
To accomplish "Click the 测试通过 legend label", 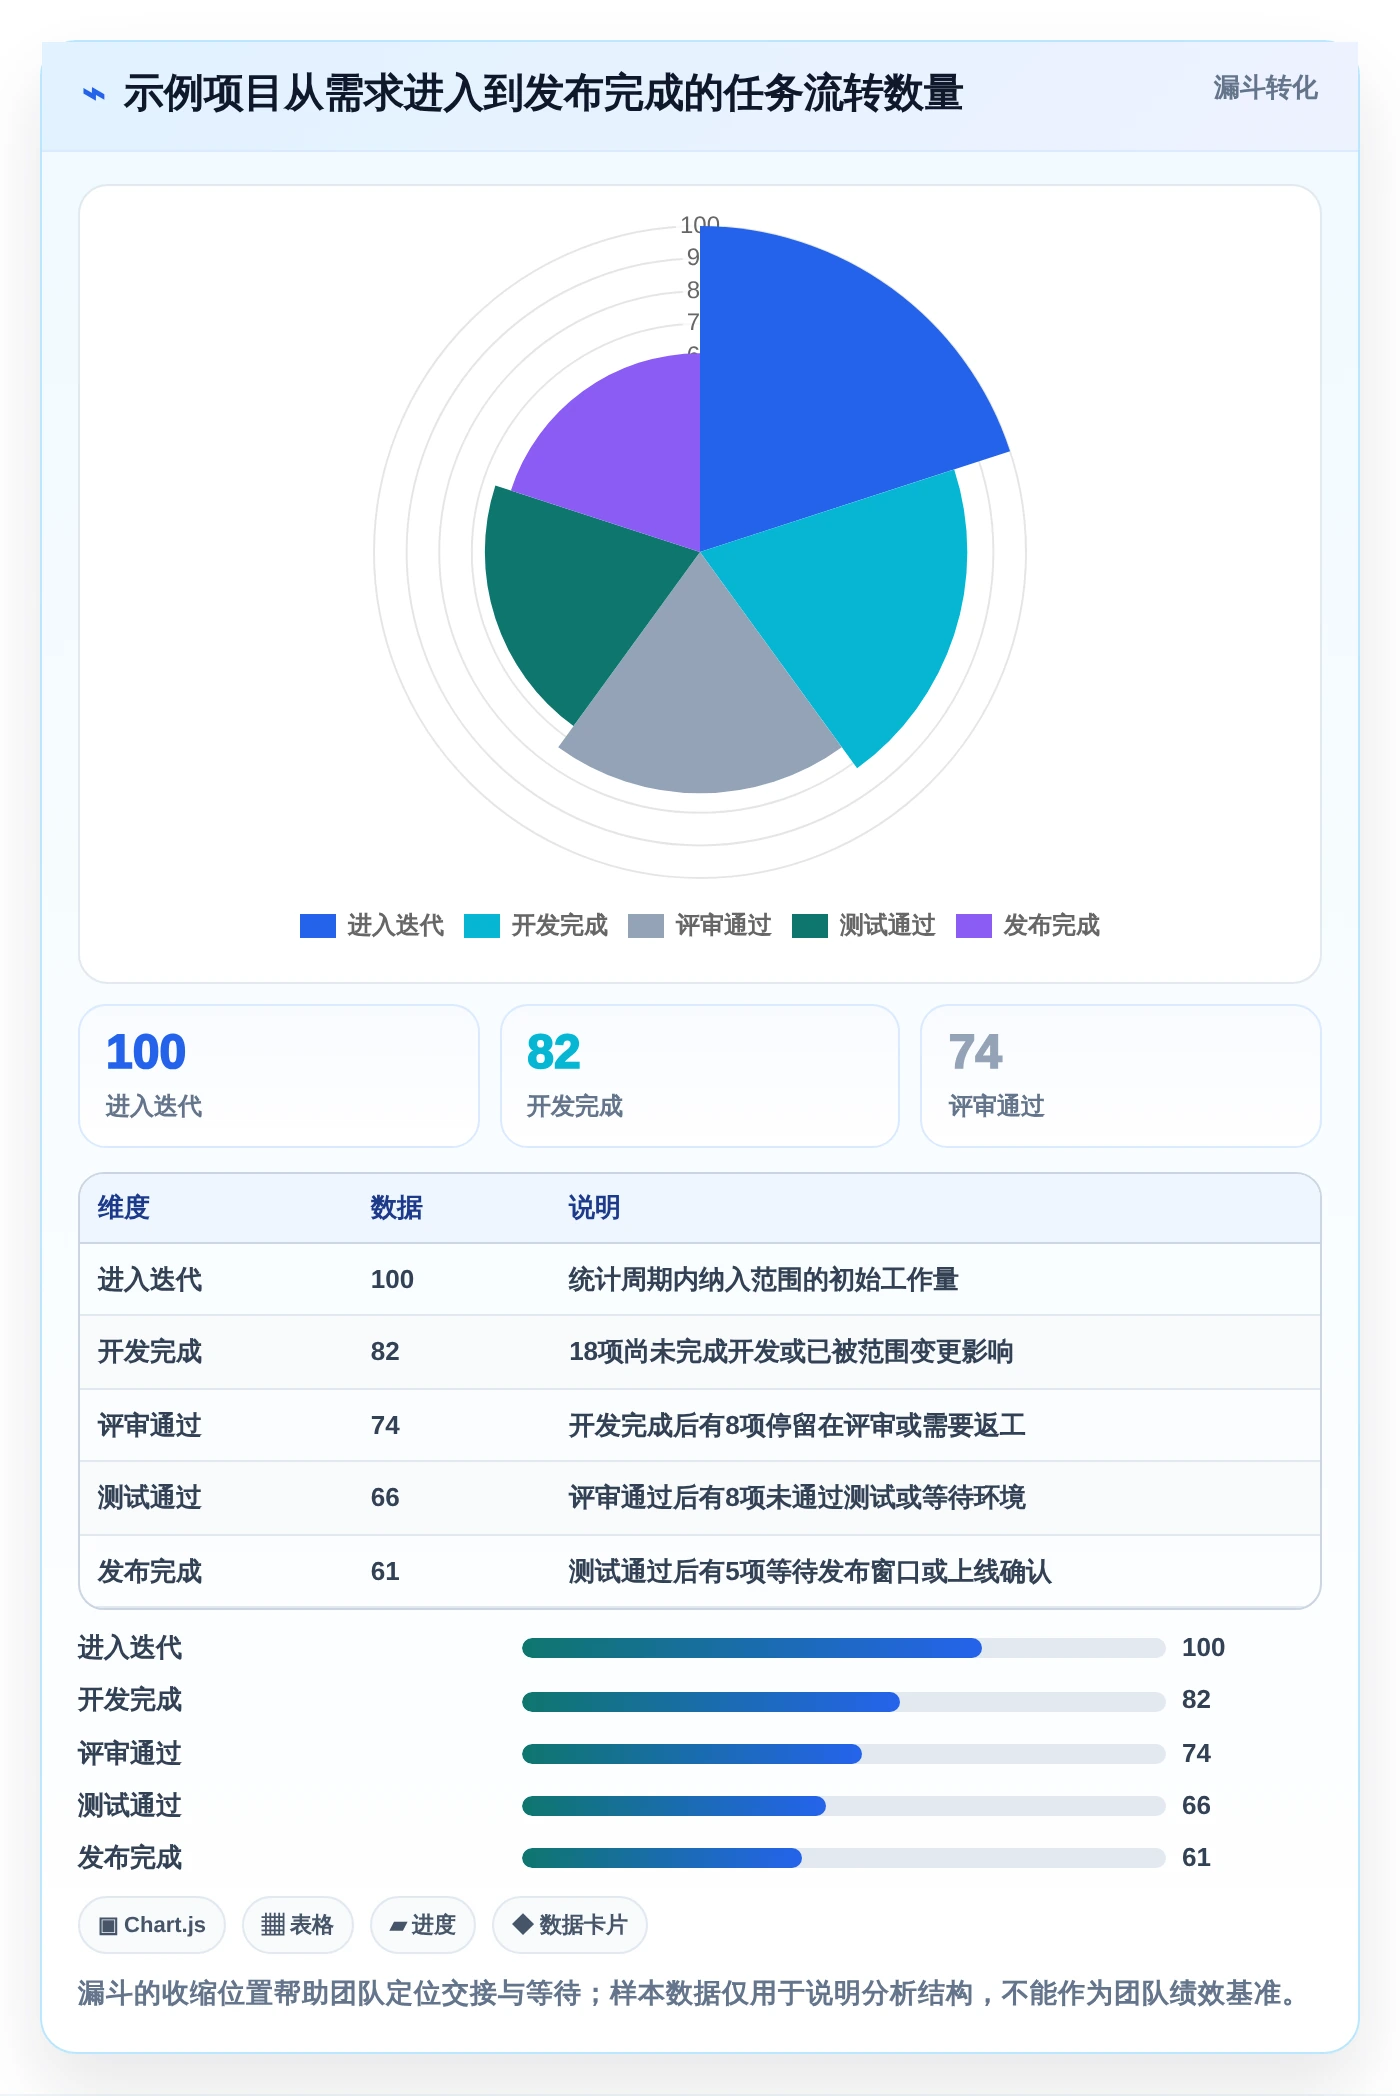I will (x=888, y=926).
